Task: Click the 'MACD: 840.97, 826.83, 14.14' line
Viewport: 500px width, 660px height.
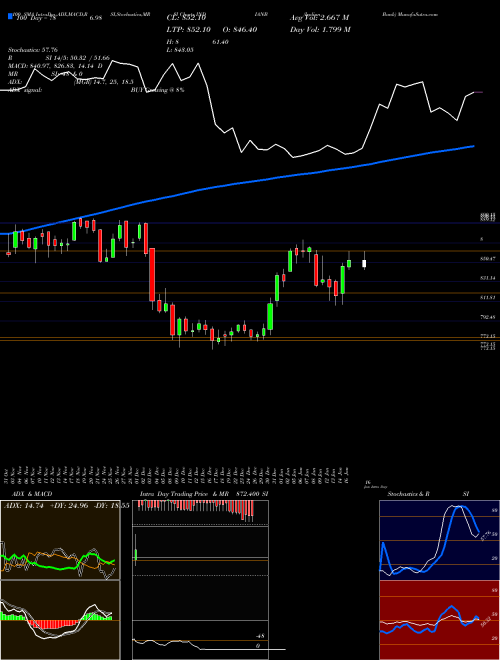Action: [52, 66]
